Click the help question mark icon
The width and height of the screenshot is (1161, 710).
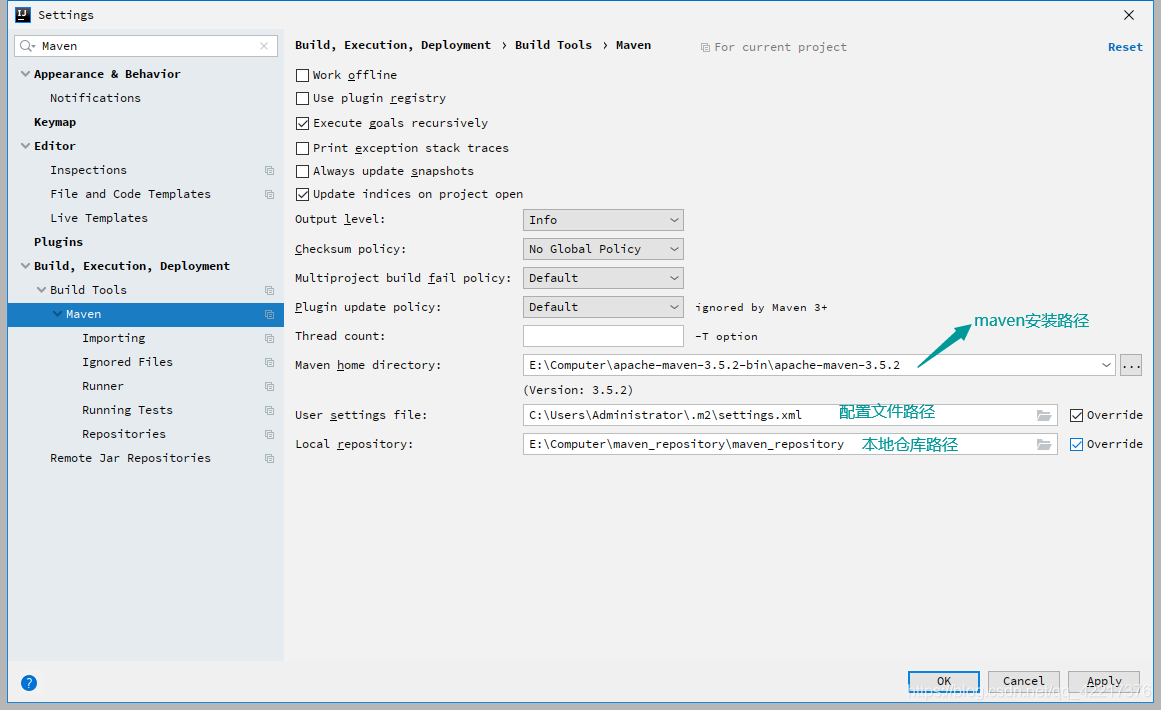tap(29, 683)
